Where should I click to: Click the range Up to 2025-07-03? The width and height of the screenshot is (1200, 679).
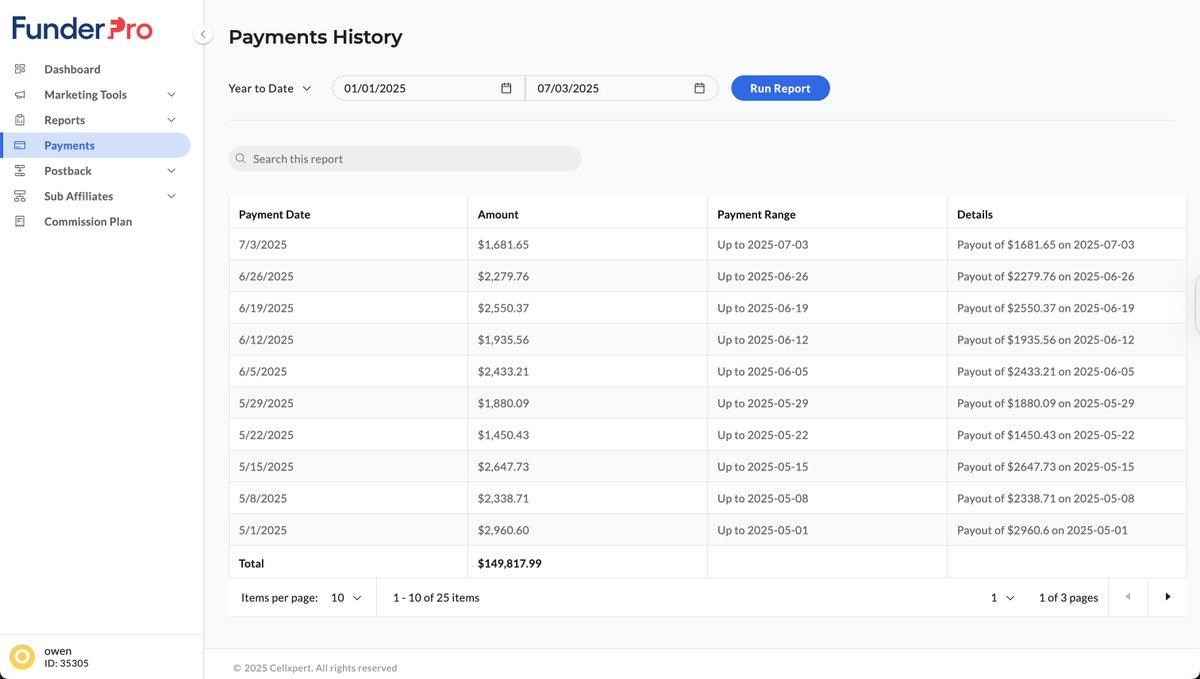pyautogui.click(x=763, y=244)
